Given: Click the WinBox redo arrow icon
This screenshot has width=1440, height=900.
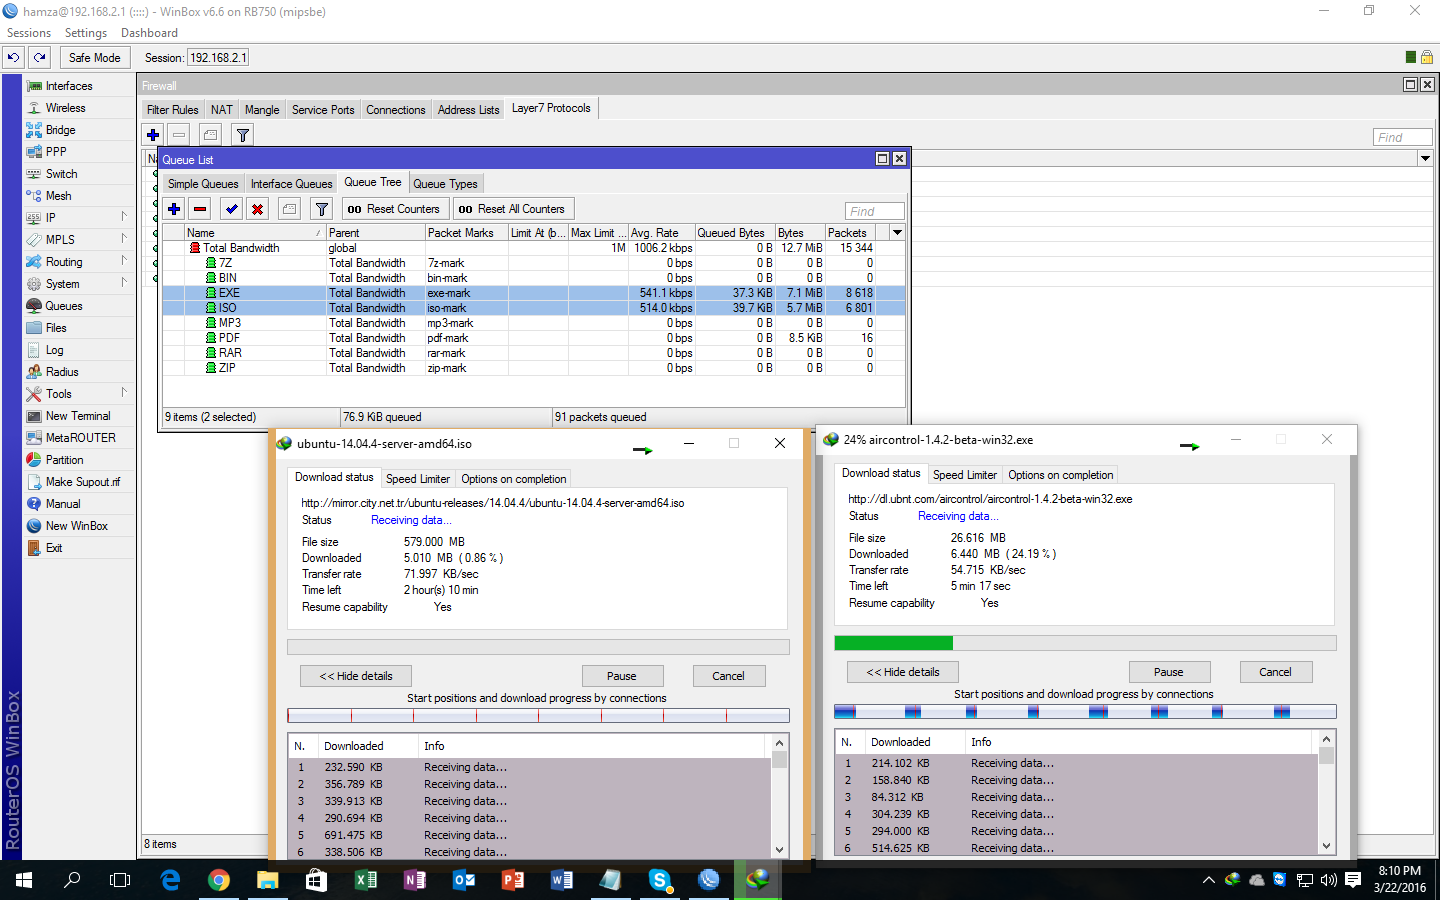Looking at the screenshot, I should [x=40, y=58].
